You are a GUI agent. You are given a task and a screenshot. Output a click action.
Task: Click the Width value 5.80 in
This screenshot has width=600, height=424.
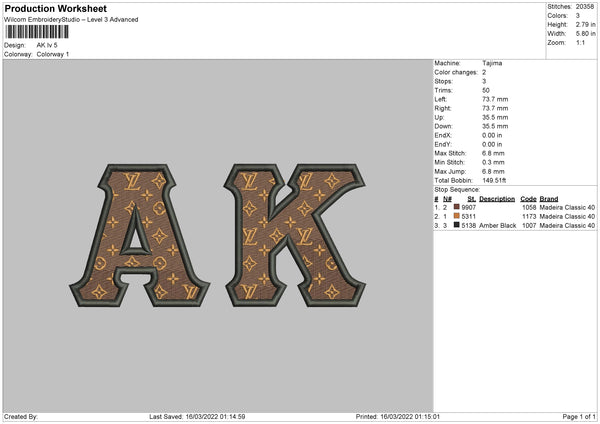click(x=585, y=34)
